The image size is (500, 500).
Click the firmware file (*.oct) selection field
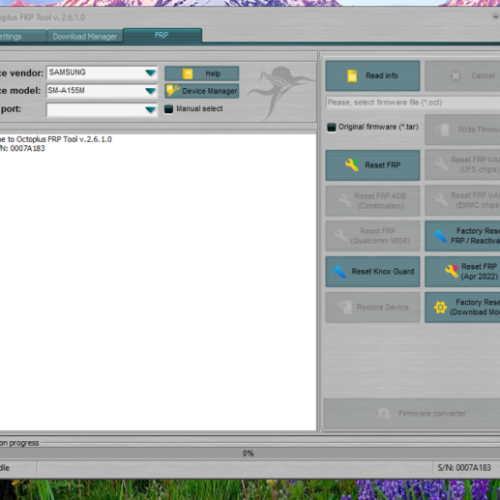[x=413, y=102]
